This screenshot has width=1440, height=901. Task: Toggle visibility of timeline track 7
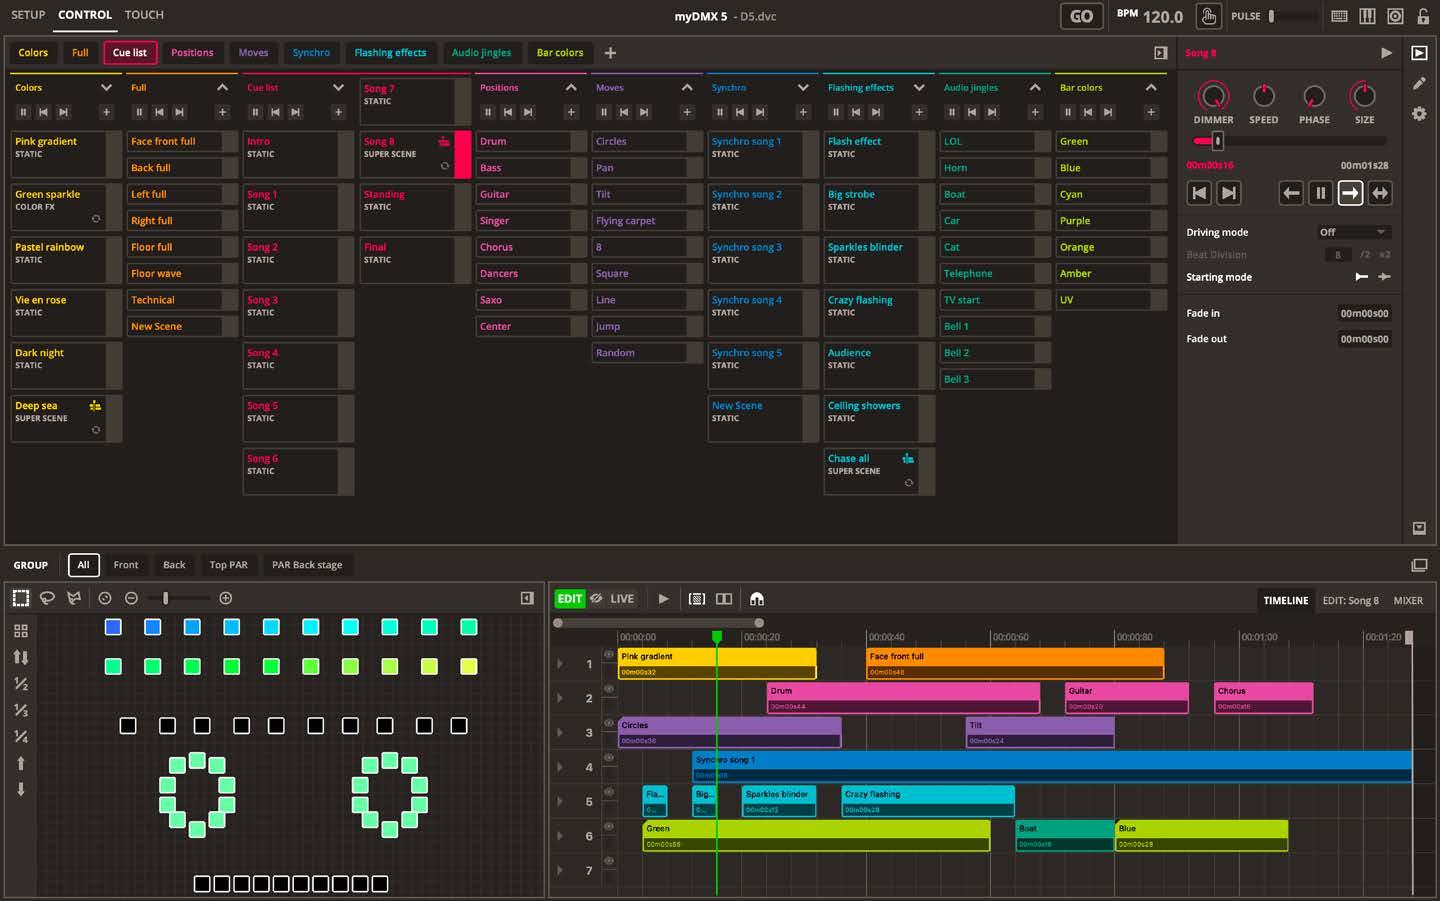coord(608,861)
